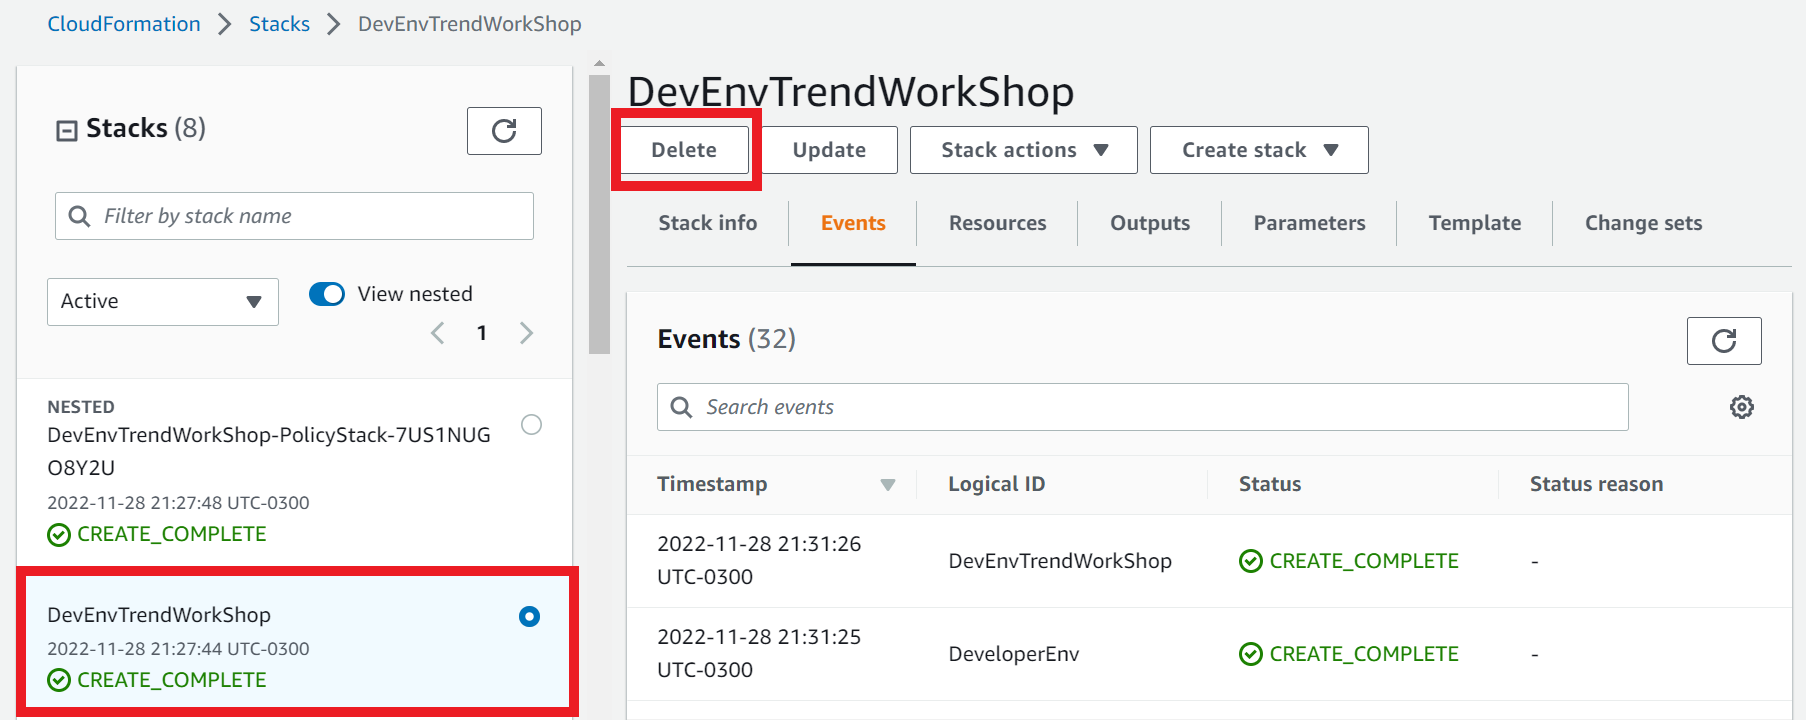Click the Status reason column header

[1597, 484]
